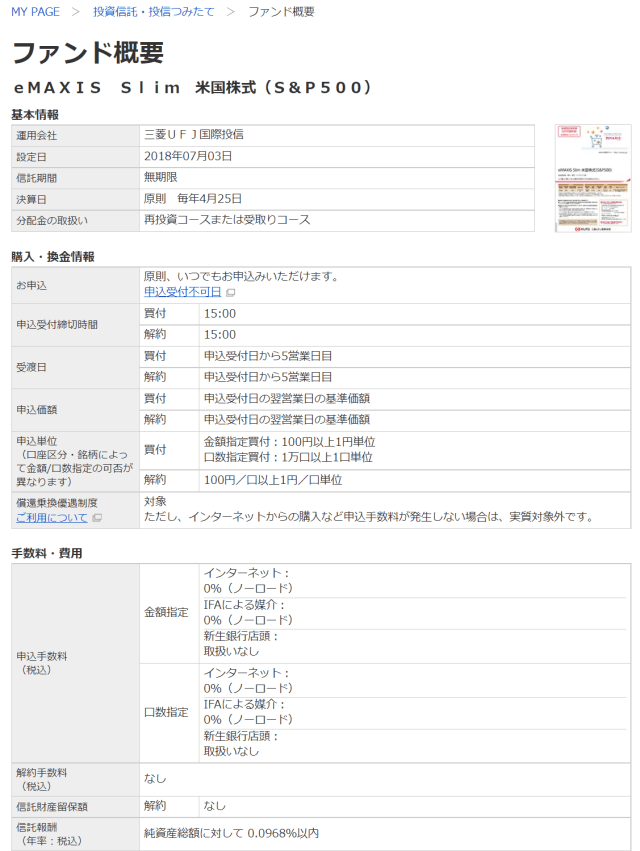
Task: Click the 申込単位 row label
Action: point(74,461)
